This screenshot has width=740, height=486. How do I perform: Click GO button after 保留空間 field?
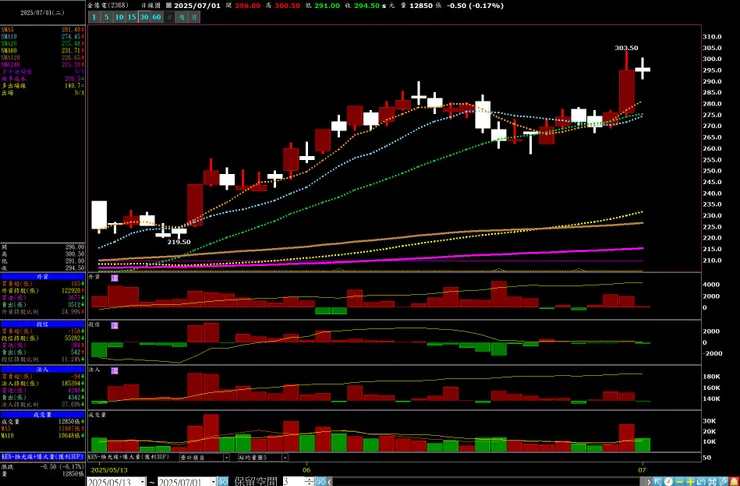click(320, 481)
